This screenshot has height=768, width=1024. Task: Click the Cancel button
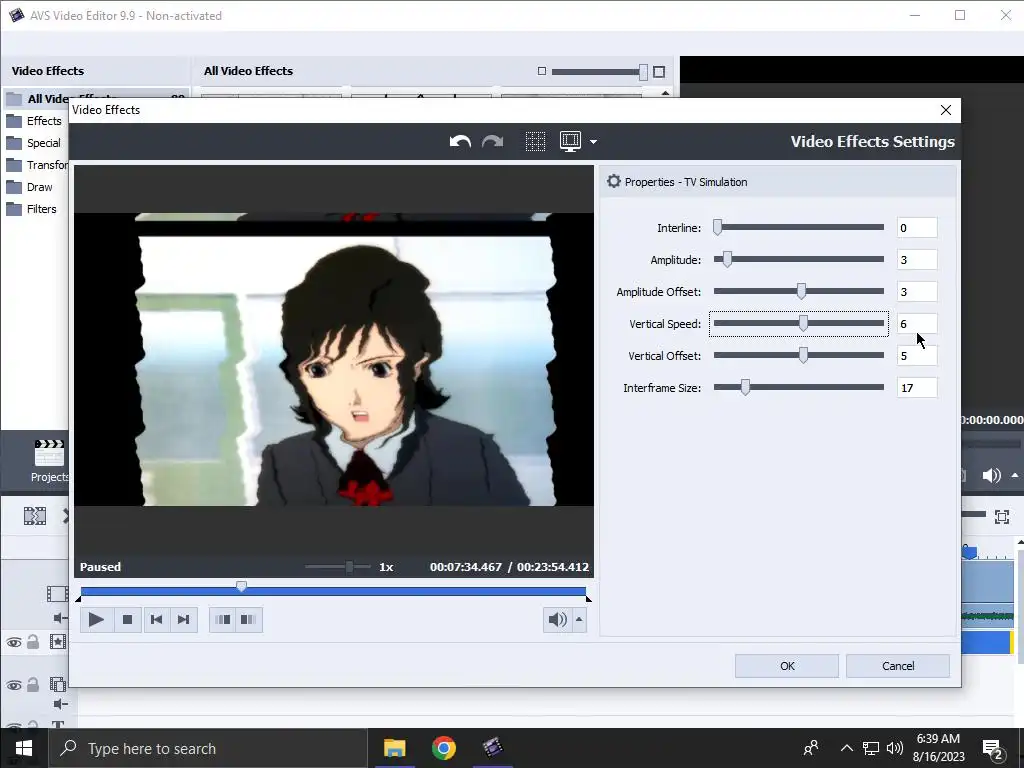pyautogui.click(x=898, y=666)
